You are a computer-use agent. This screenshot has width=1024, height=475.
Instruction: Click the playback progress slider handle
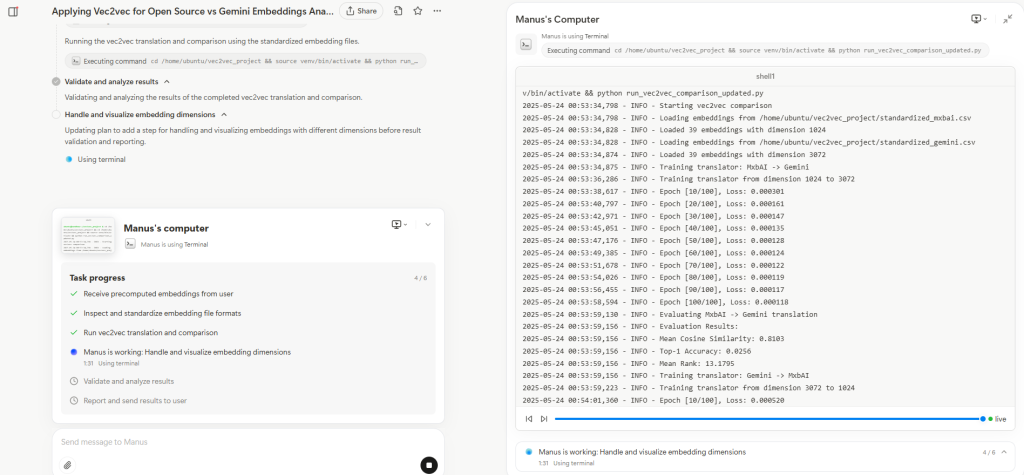coord(983,419)
